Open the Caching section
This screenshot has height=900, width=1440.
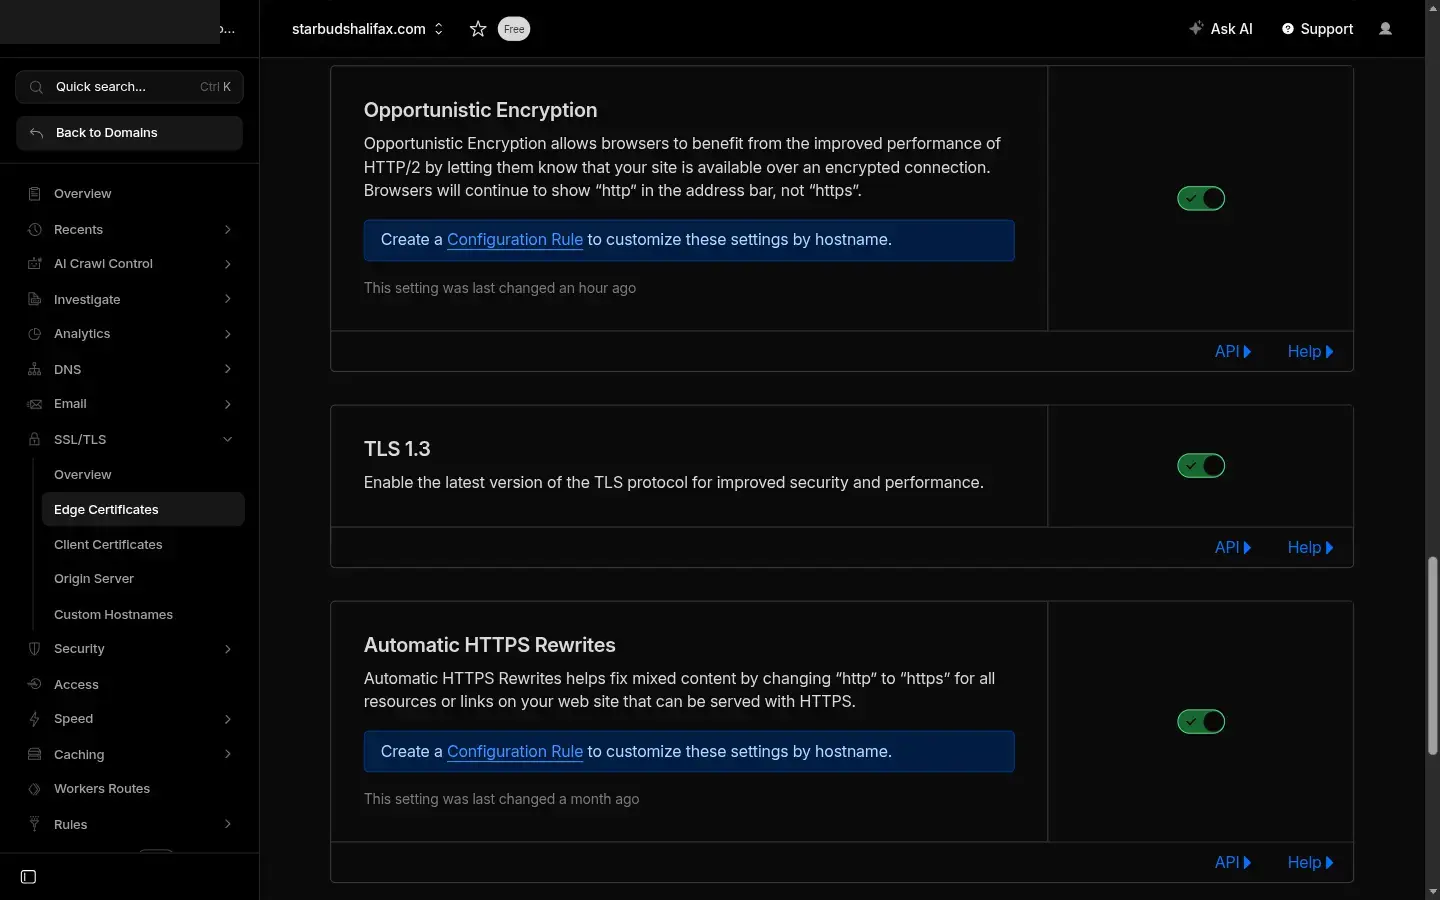[x=79, y=755]
